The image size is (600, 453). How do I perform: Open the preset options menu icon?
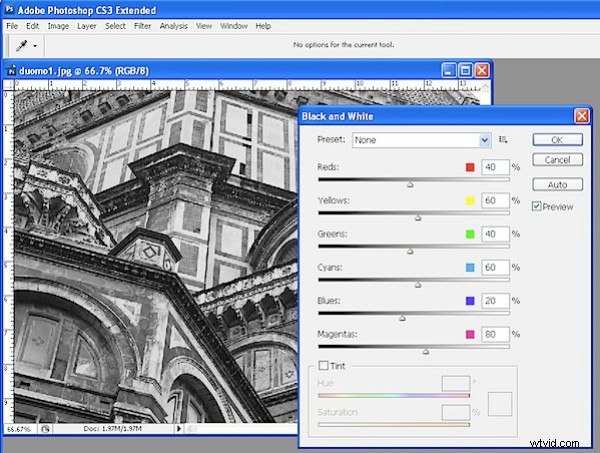click(505, 140)
